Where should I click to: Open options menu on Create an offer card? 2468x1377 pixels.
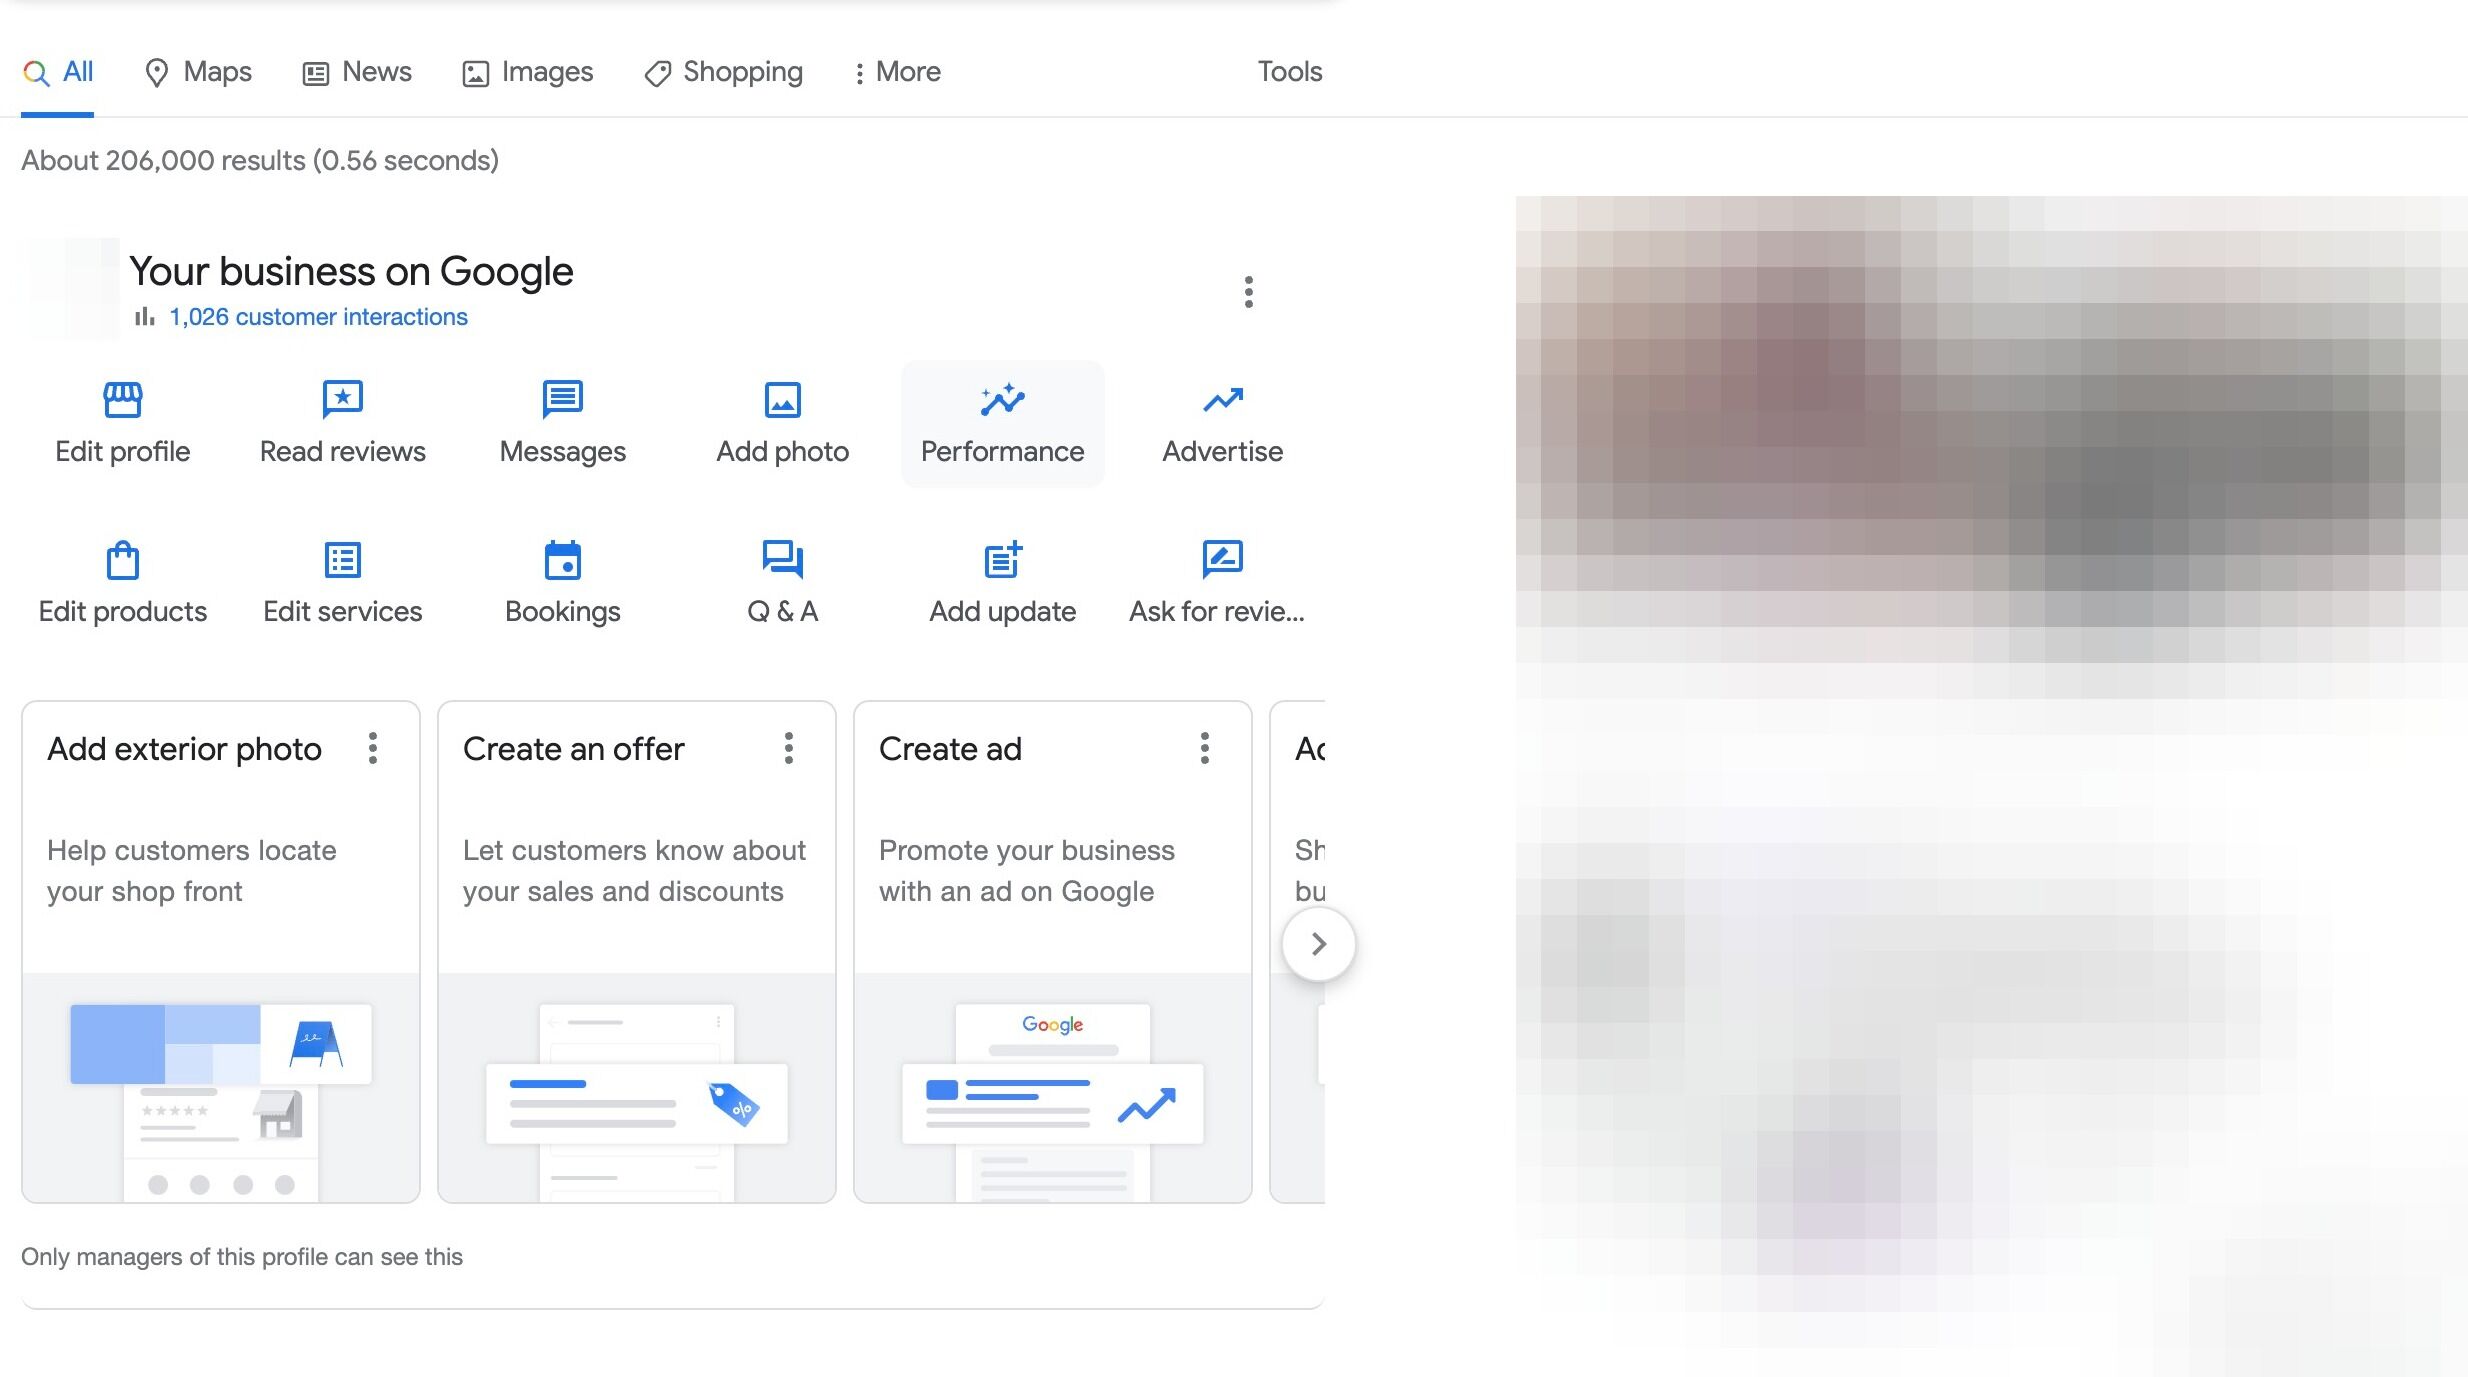pyautogui.click(x=789, y=748)
